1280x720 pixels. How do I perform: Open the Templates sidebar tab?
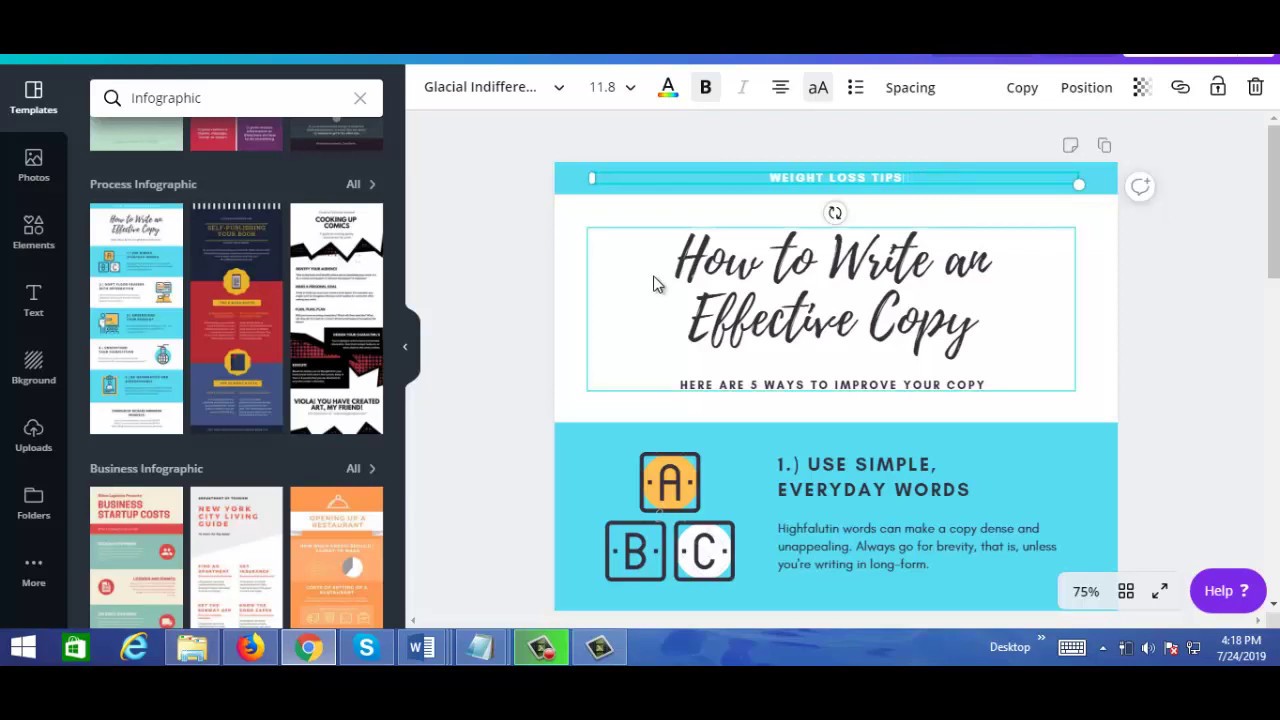[x=33, y=98]
